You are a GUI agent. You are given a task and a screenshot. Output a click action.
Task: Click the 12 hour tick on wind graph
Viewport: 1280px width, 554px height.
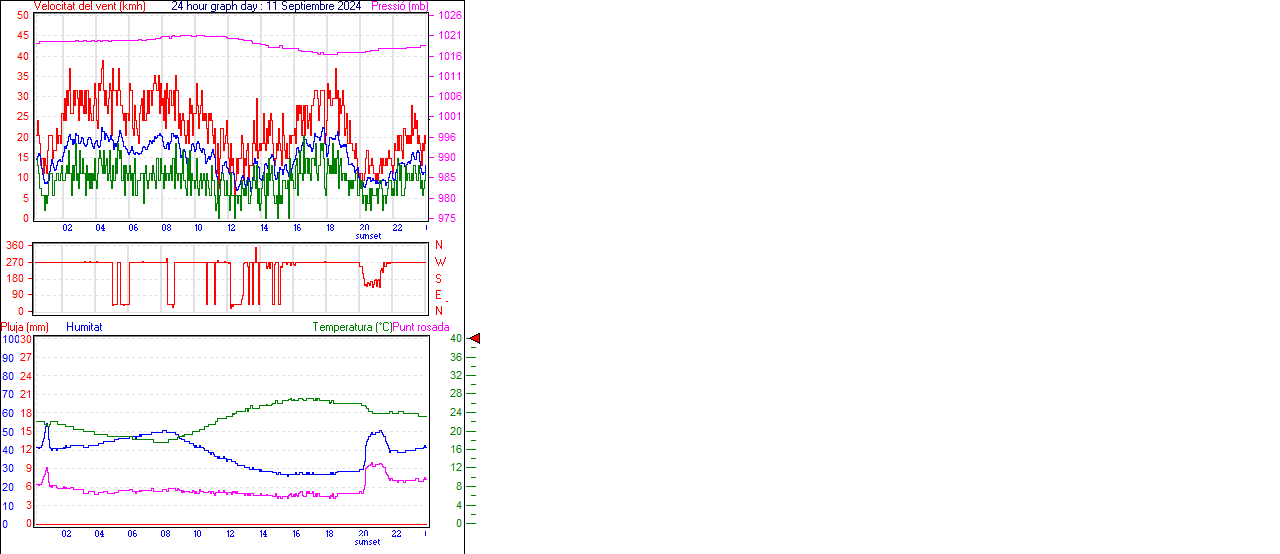[x=232, y=228]
